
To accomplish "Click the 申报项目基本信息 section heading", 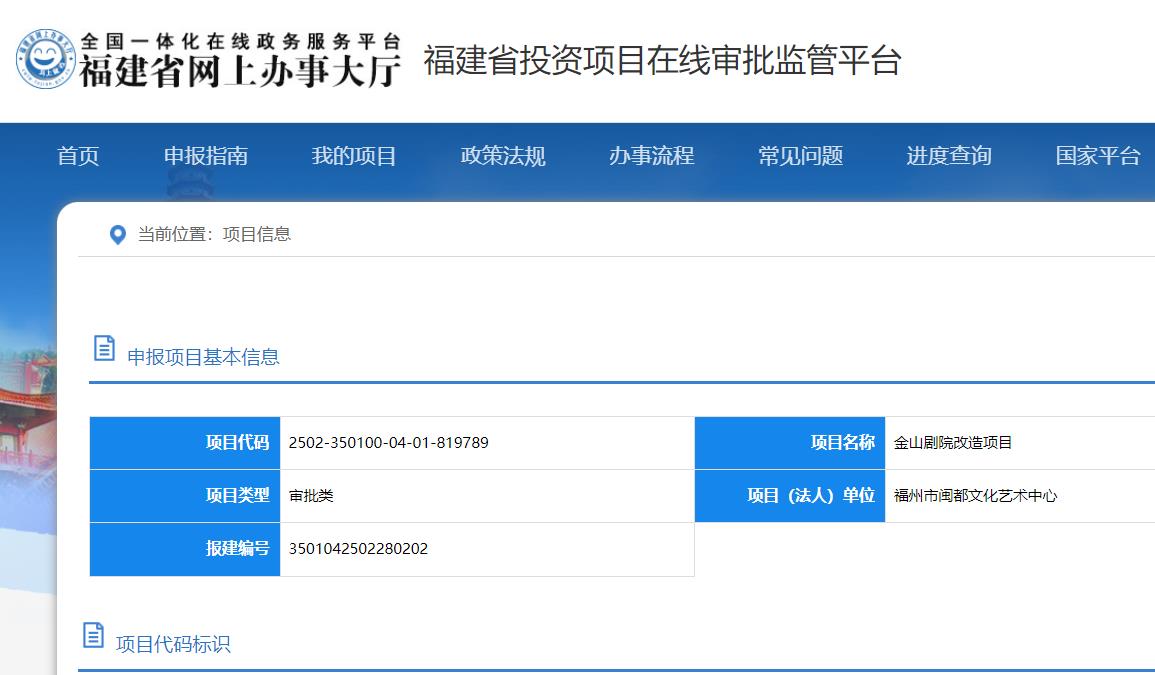I will [x=203, y=357].
